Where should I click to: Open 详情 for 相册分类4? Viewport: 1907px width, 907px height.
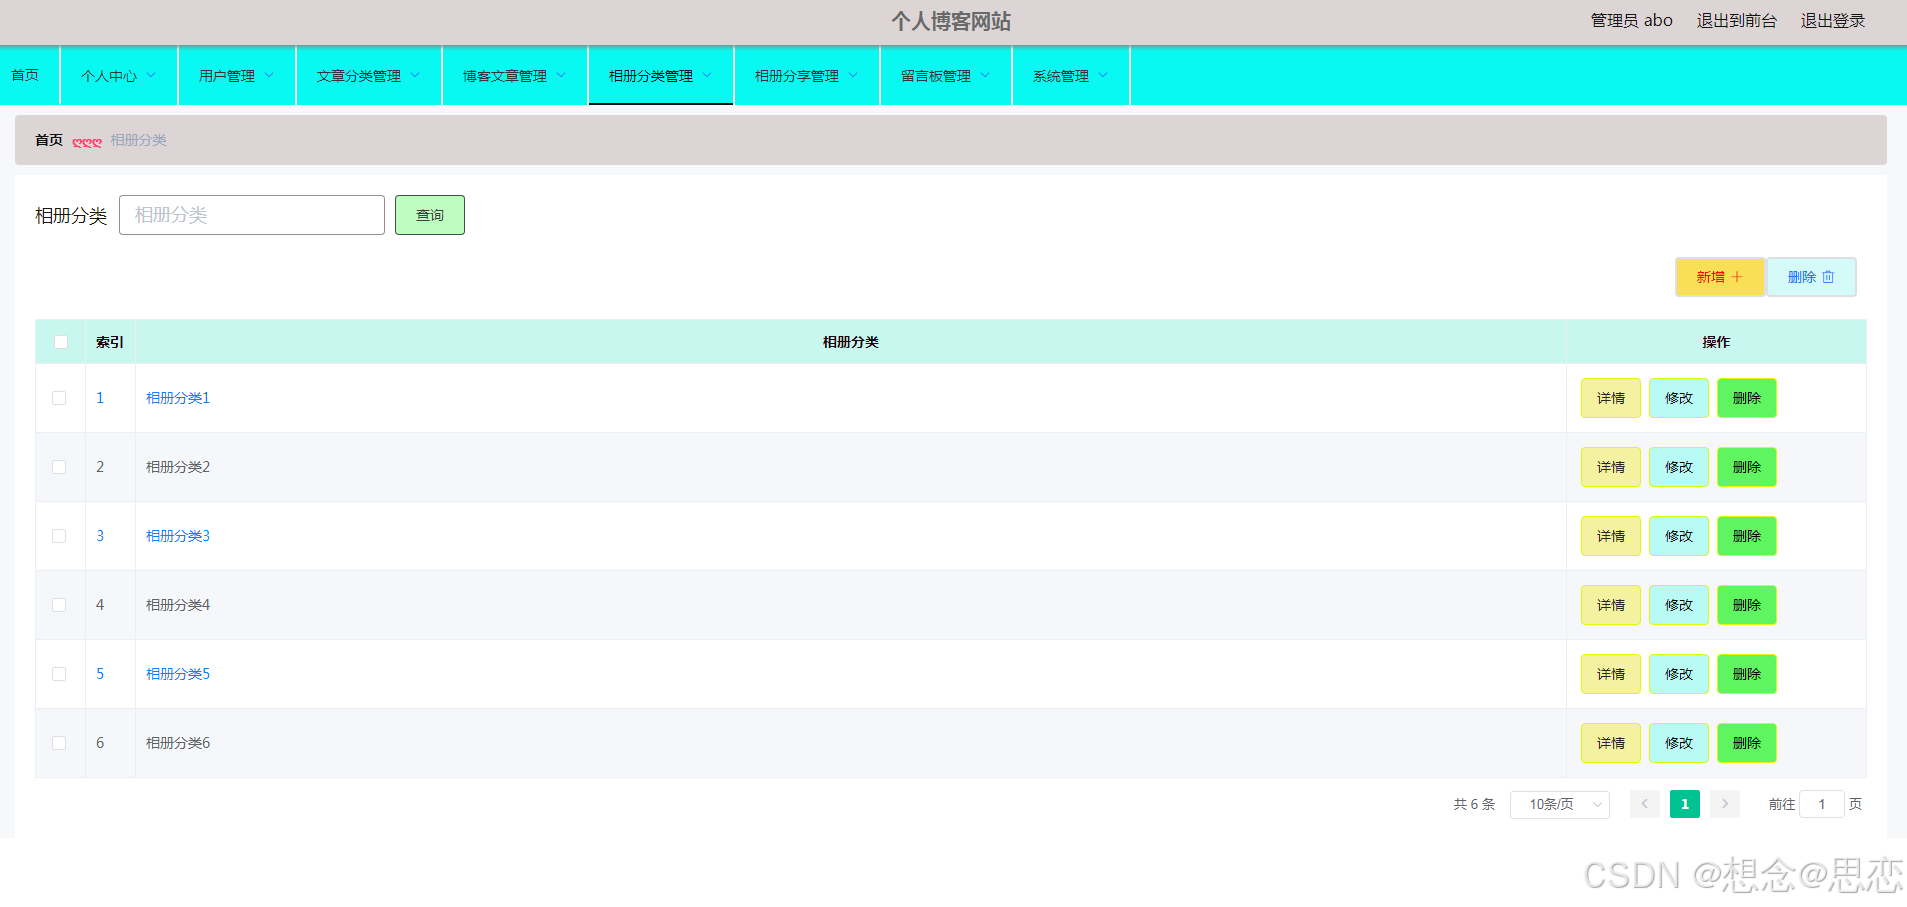pyautogui.click(x=1611, y=605)
